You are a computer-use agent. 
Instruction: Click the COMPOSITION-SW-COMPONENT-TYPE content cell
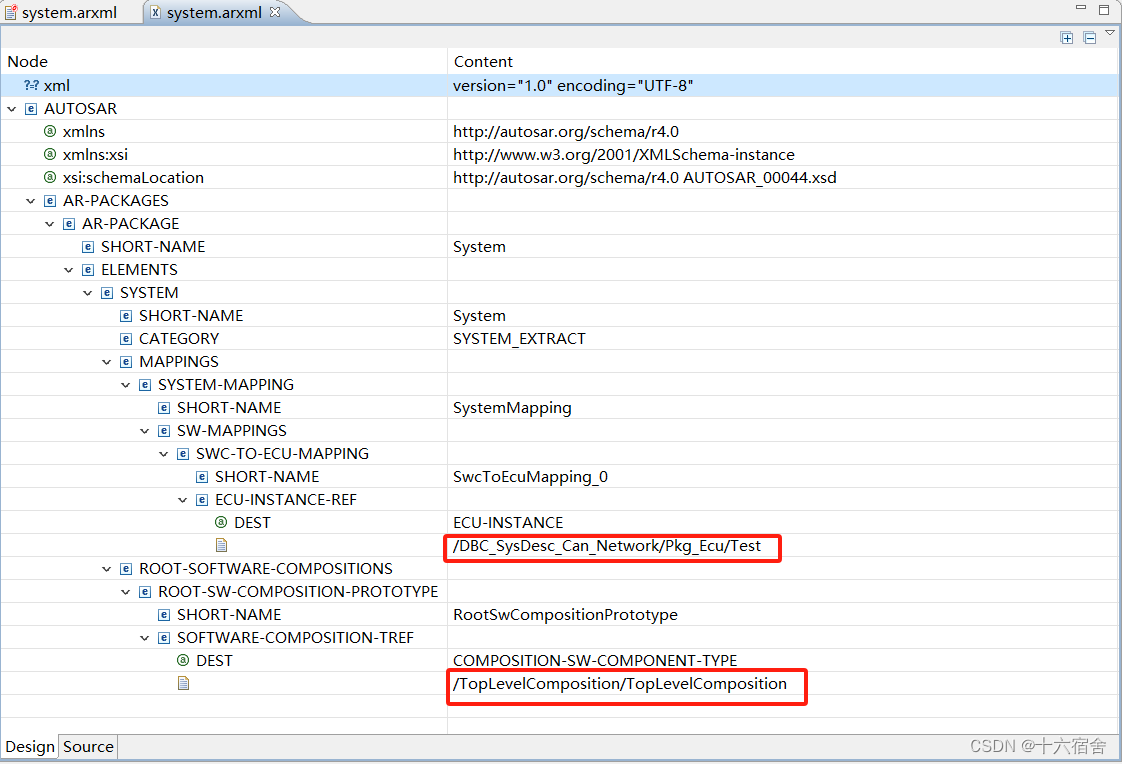click(x=595, y=661)
